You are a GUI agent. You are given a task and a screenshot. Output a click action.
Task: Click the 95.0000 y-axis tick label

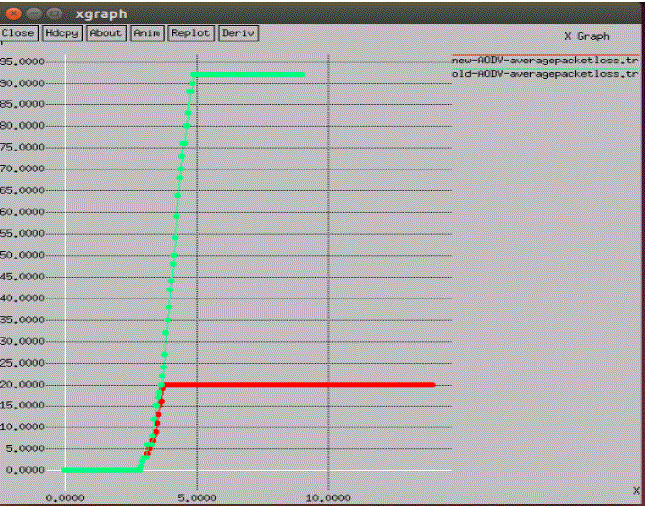click(x=21, y=61)
